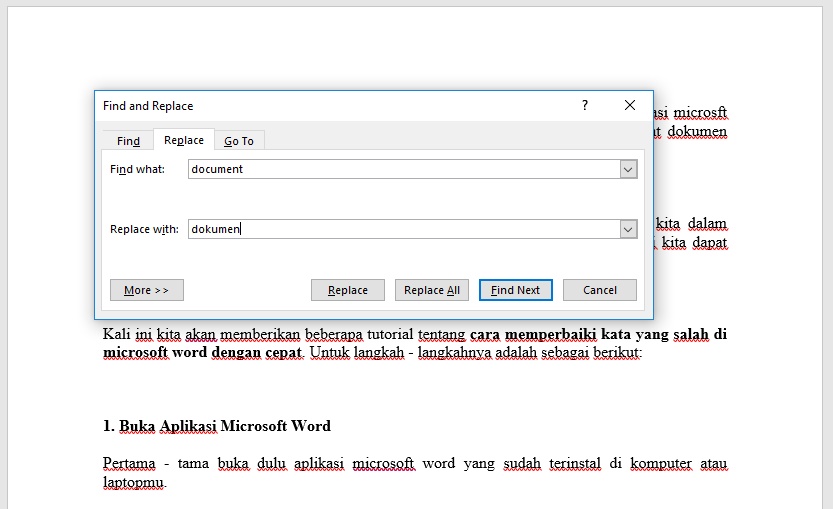Expand the Find what dropdown arrow
Image resolution: width=833 pixels, height=509 pixels.
point(628,169)
